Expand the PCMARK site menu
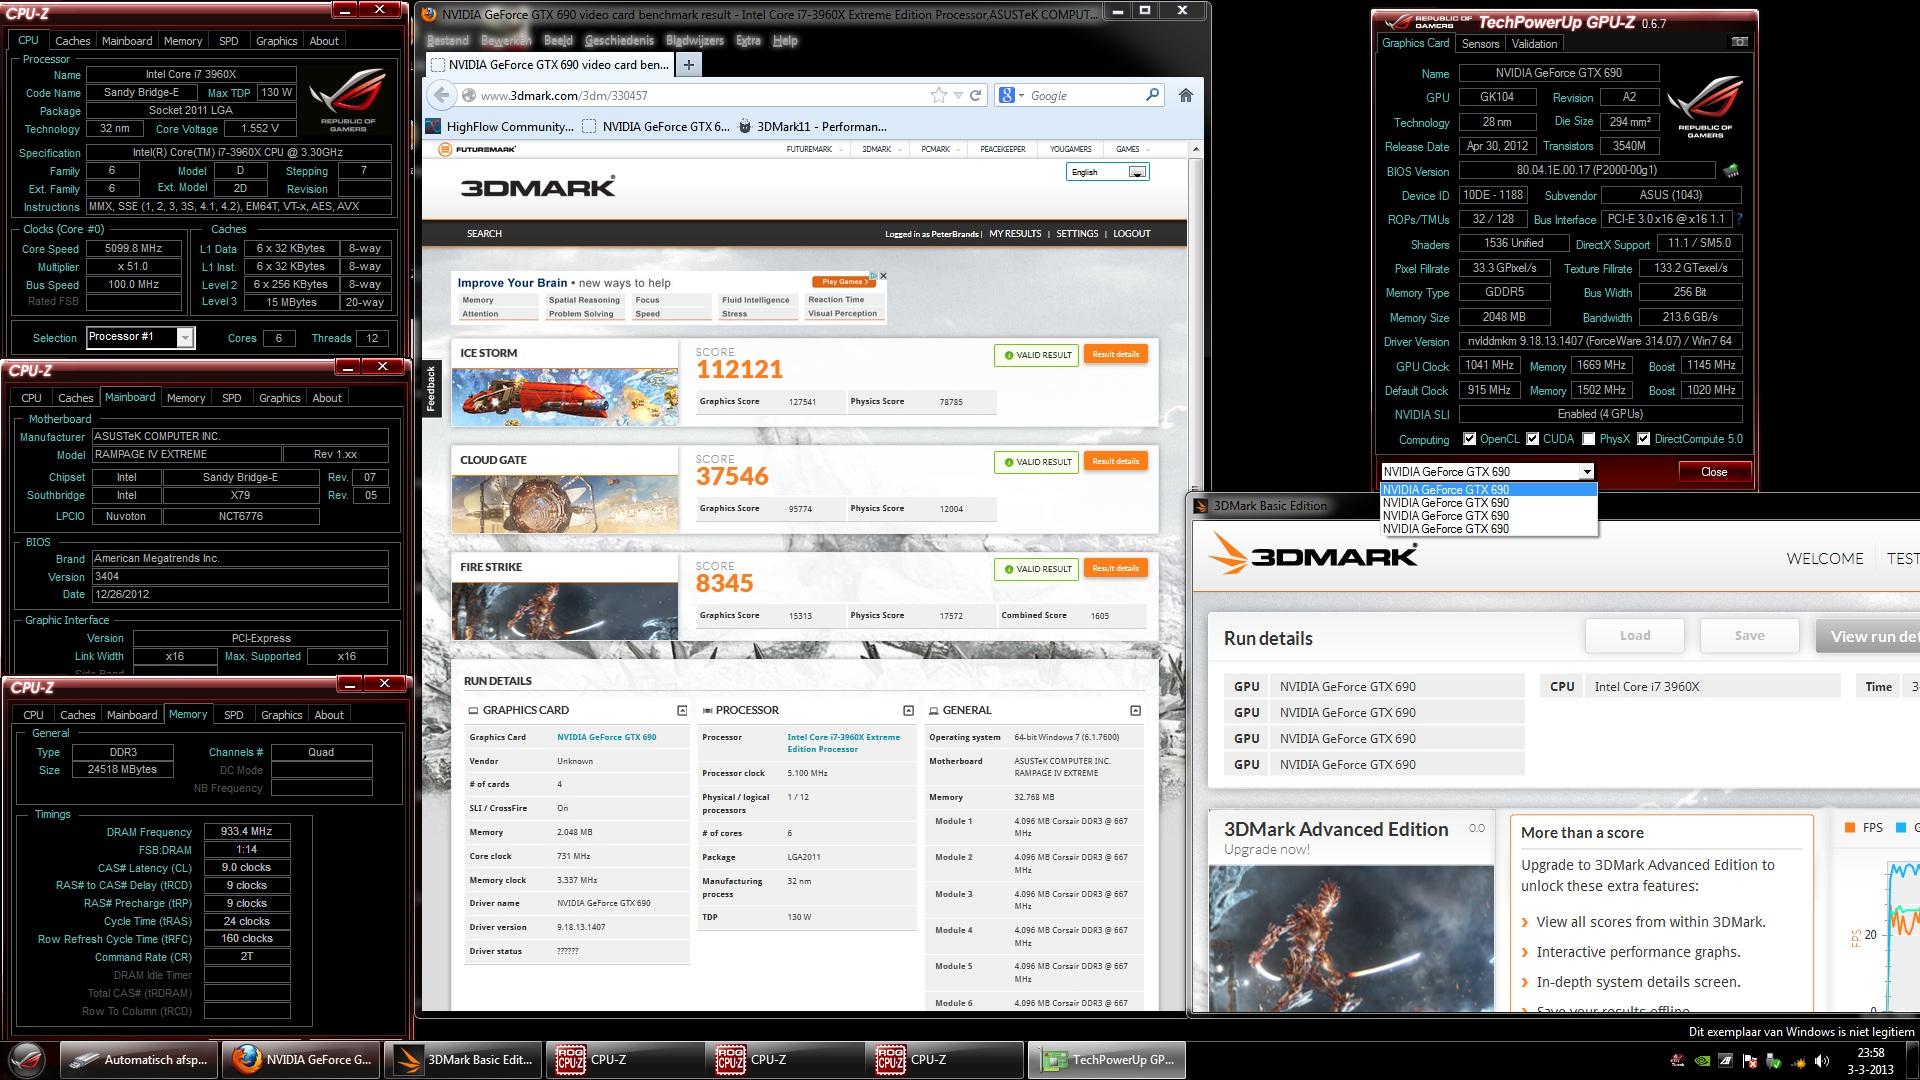Screen dimensions: 1920x1080 click(x=939, y=149)
